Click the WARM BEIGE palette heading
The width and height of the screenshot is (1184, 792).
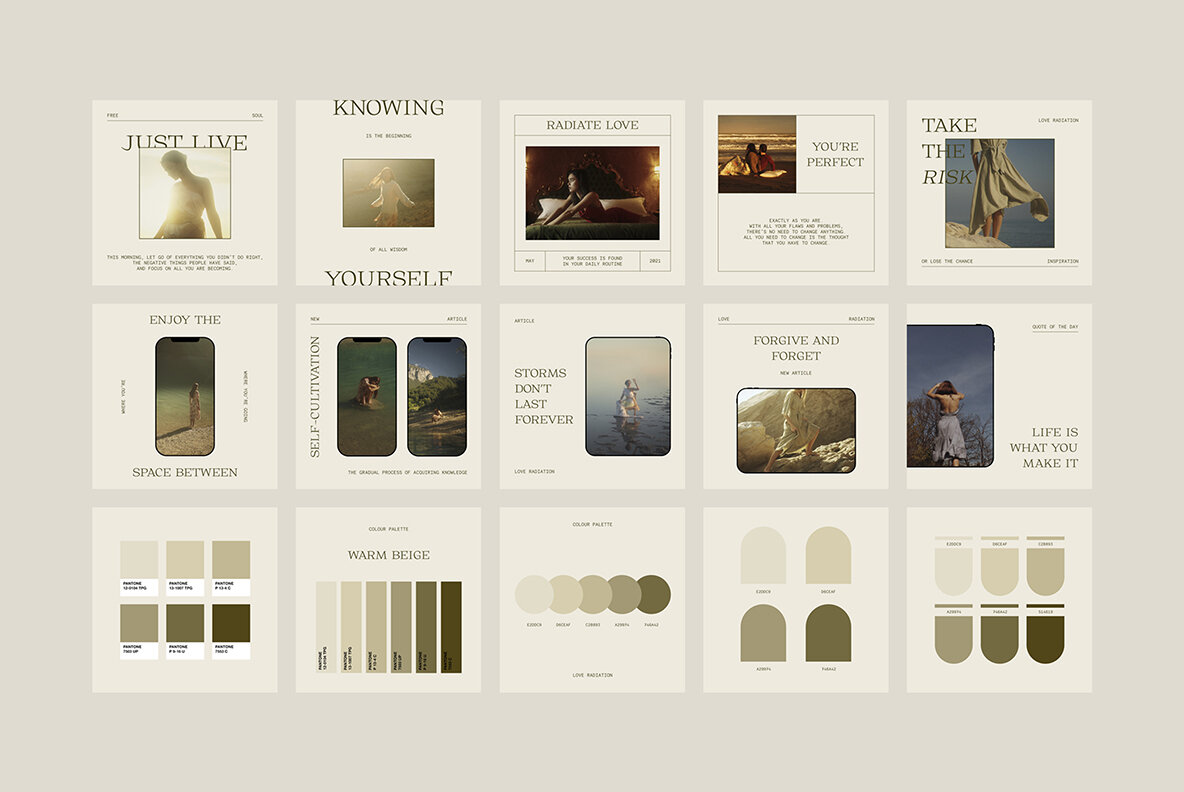pos(387,555)
